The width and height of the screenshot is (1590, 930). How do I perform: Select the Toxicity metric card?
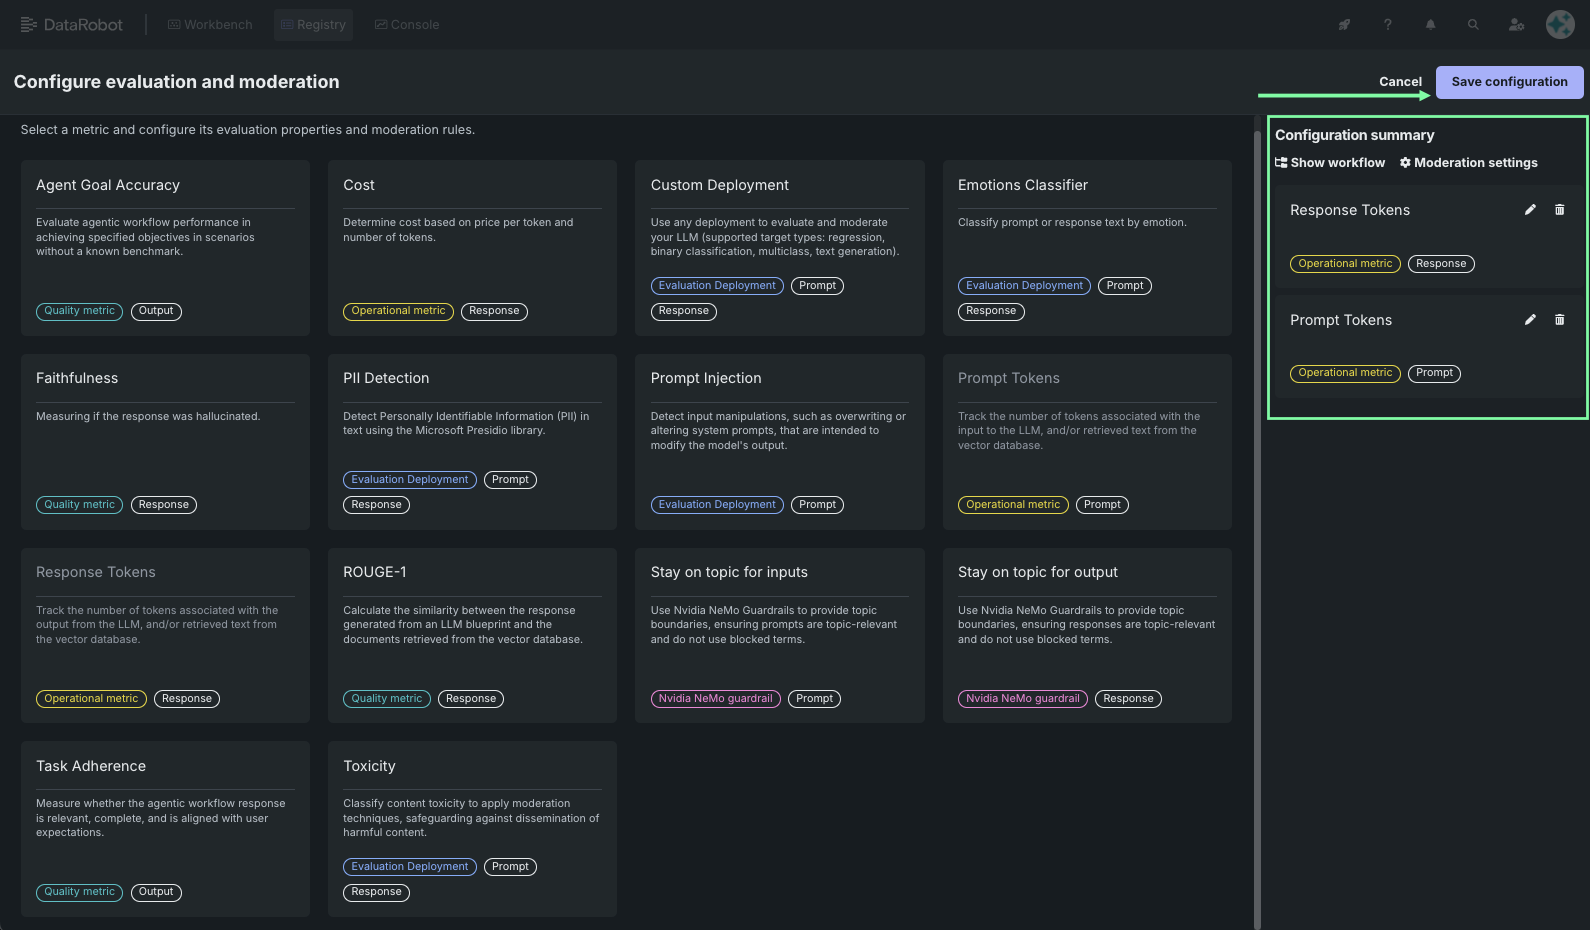coord(472,828)
